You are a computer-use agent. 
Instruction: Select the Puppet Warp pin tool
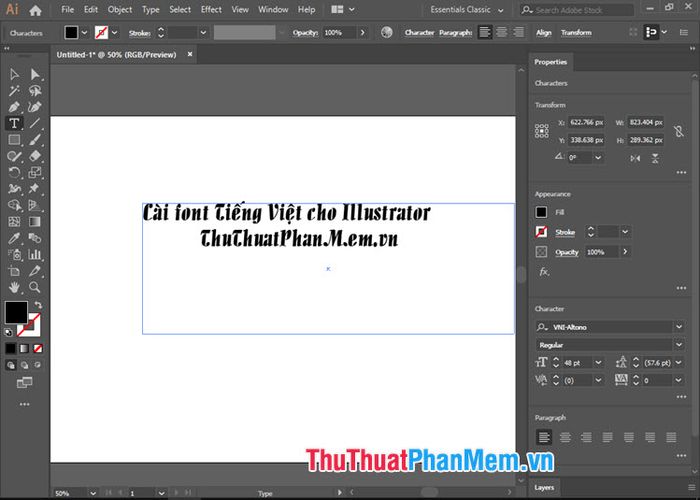pyautogui.click(x=35, y=189)
